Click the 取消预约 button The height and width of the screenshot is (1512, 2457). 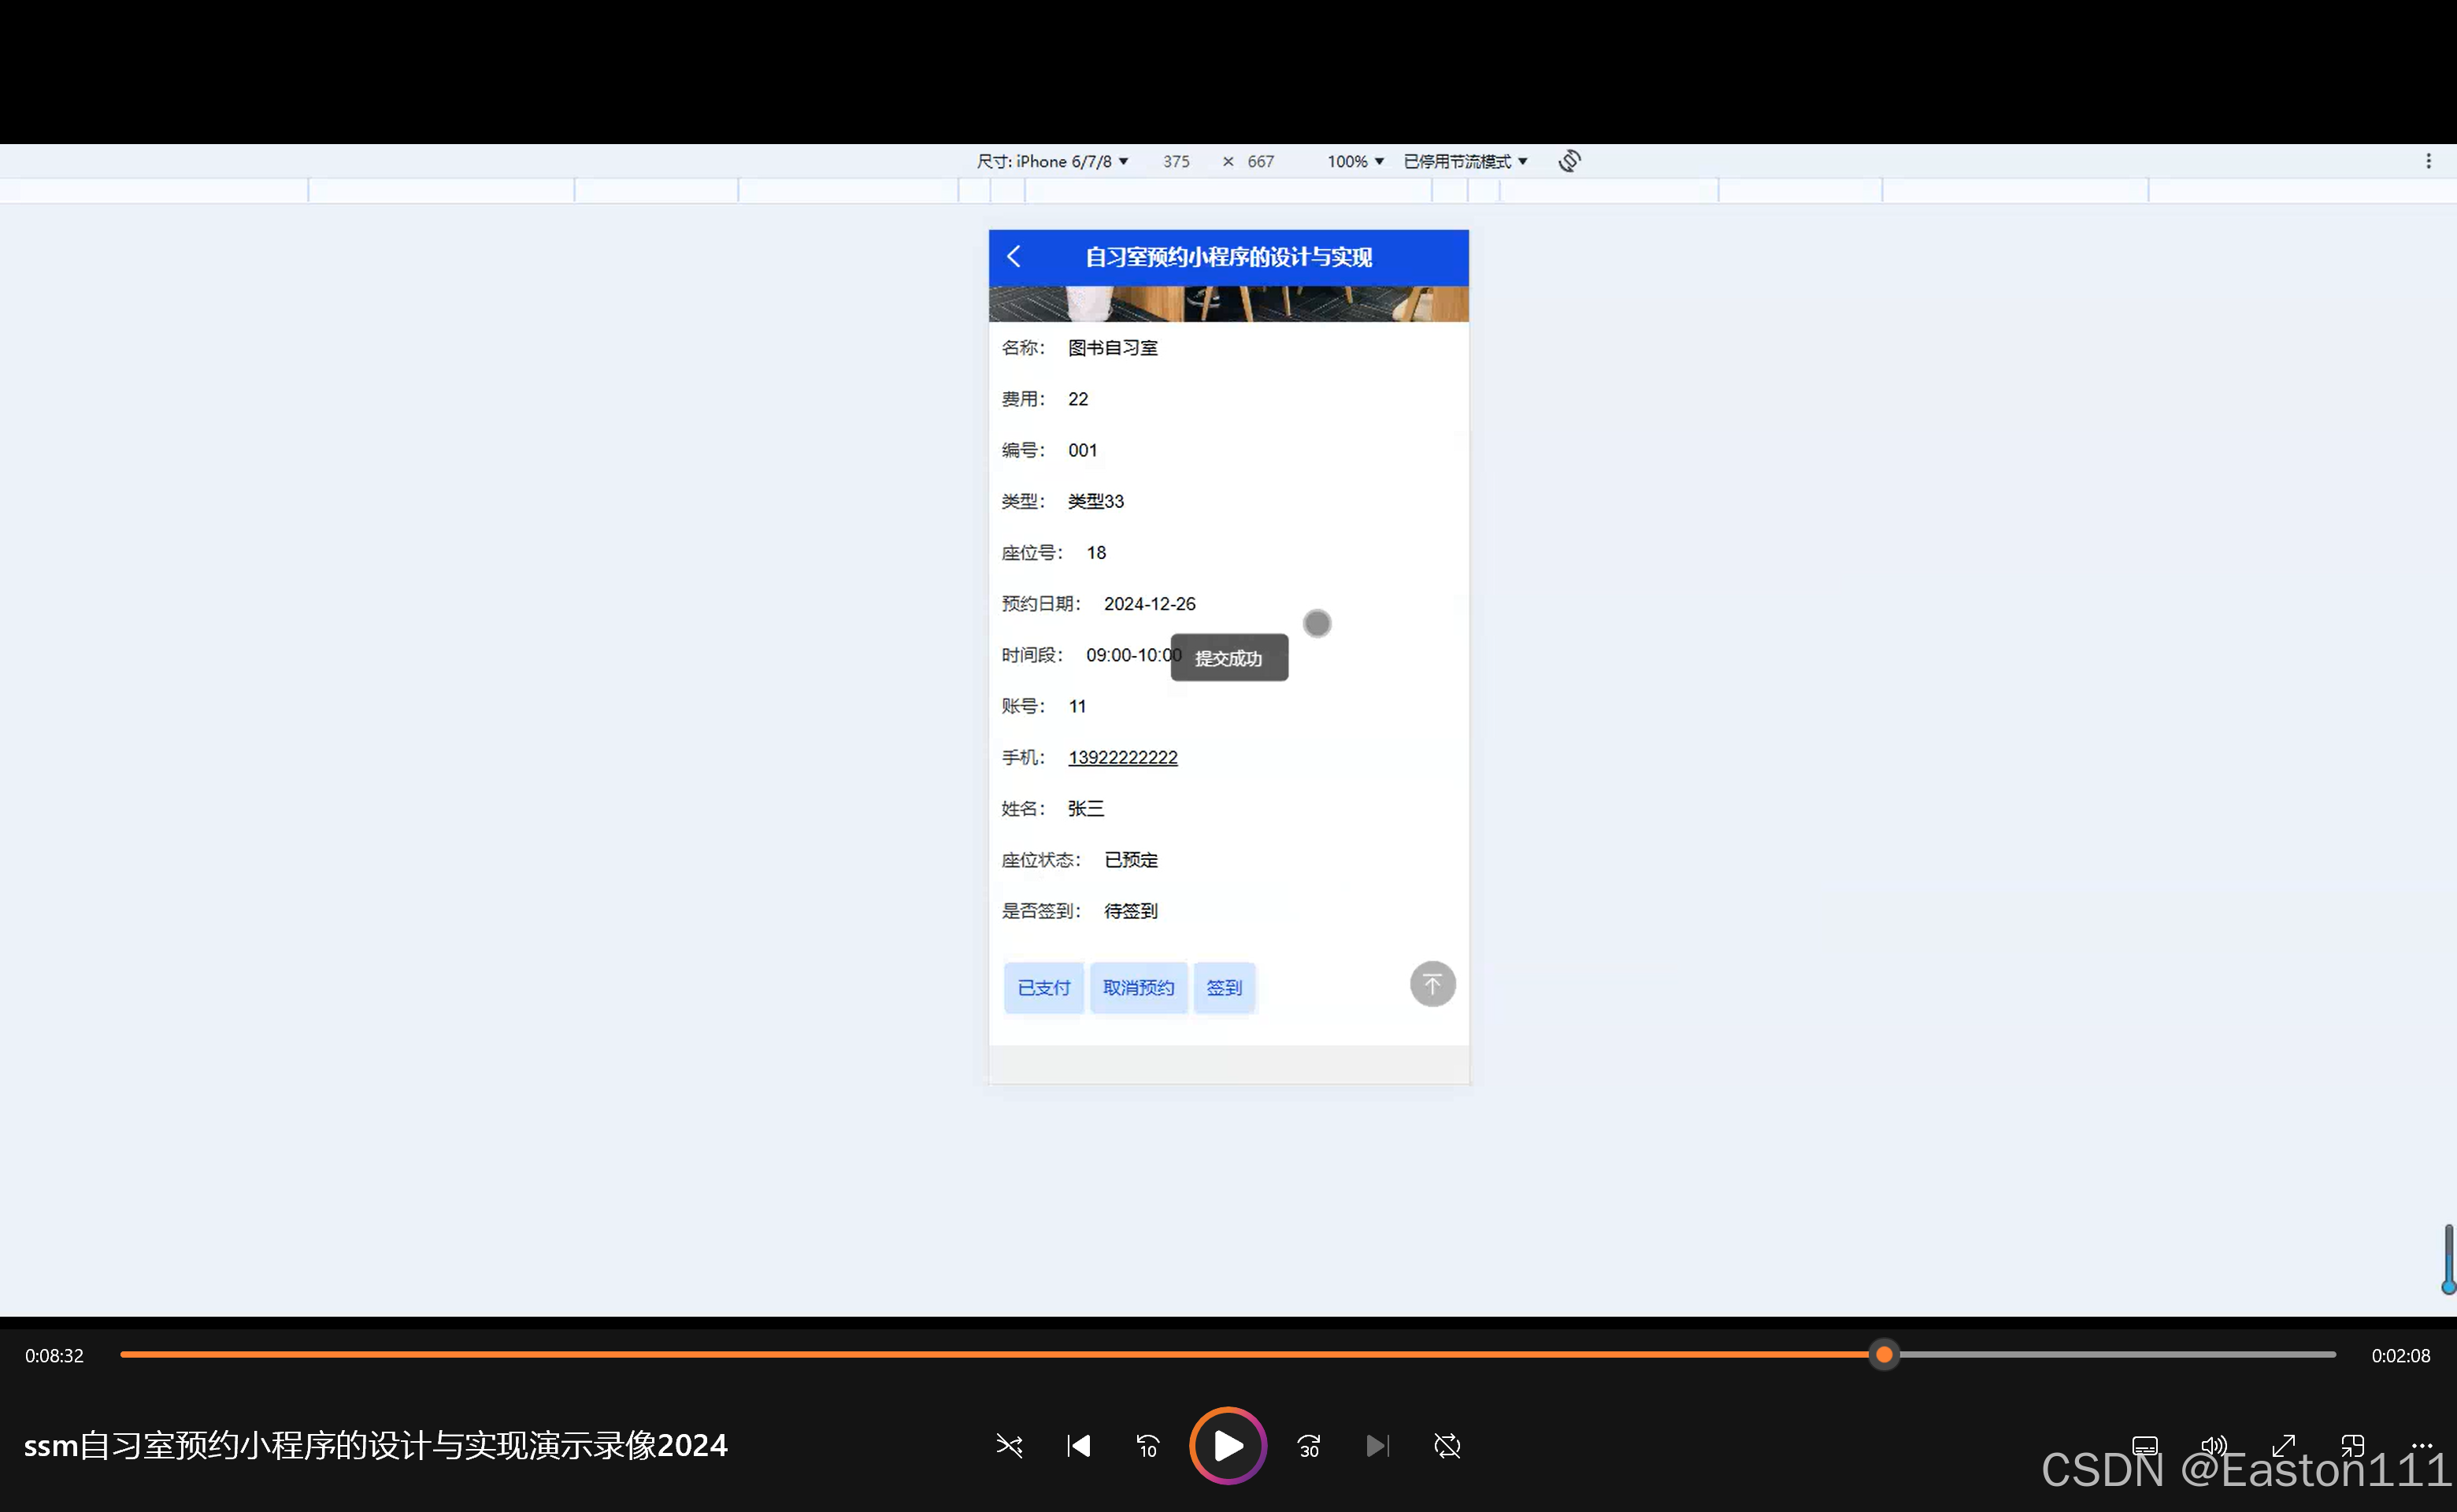pyautogui.click(x=1138, y=988)
